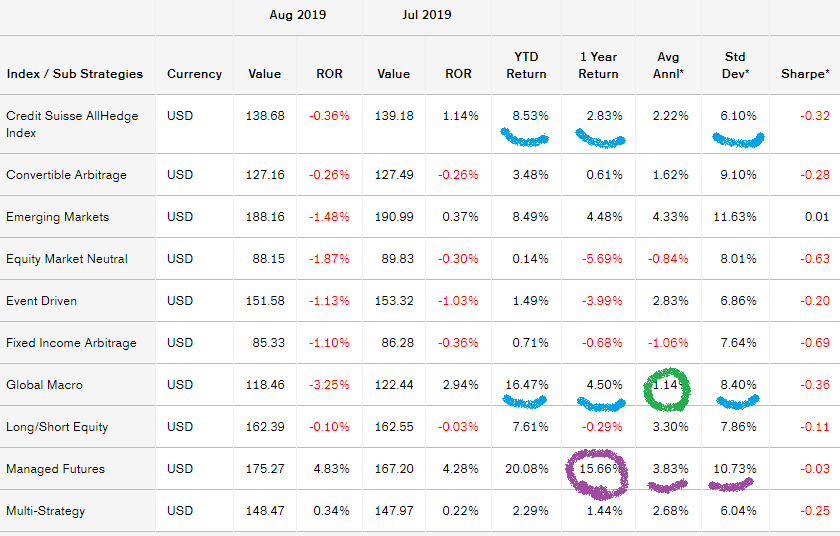Select the 151.58 Event Driven value

coord(265,301)
